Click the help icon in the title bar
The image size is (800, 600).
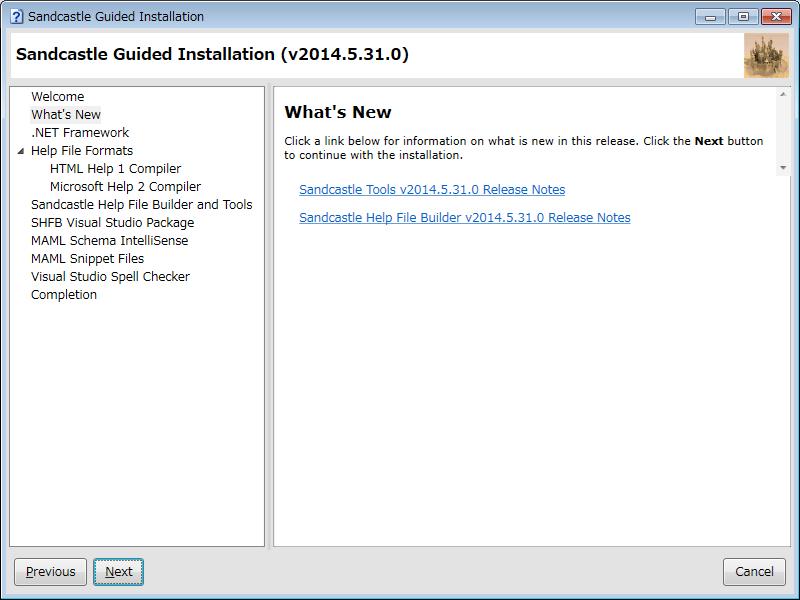tap(16, 17)
